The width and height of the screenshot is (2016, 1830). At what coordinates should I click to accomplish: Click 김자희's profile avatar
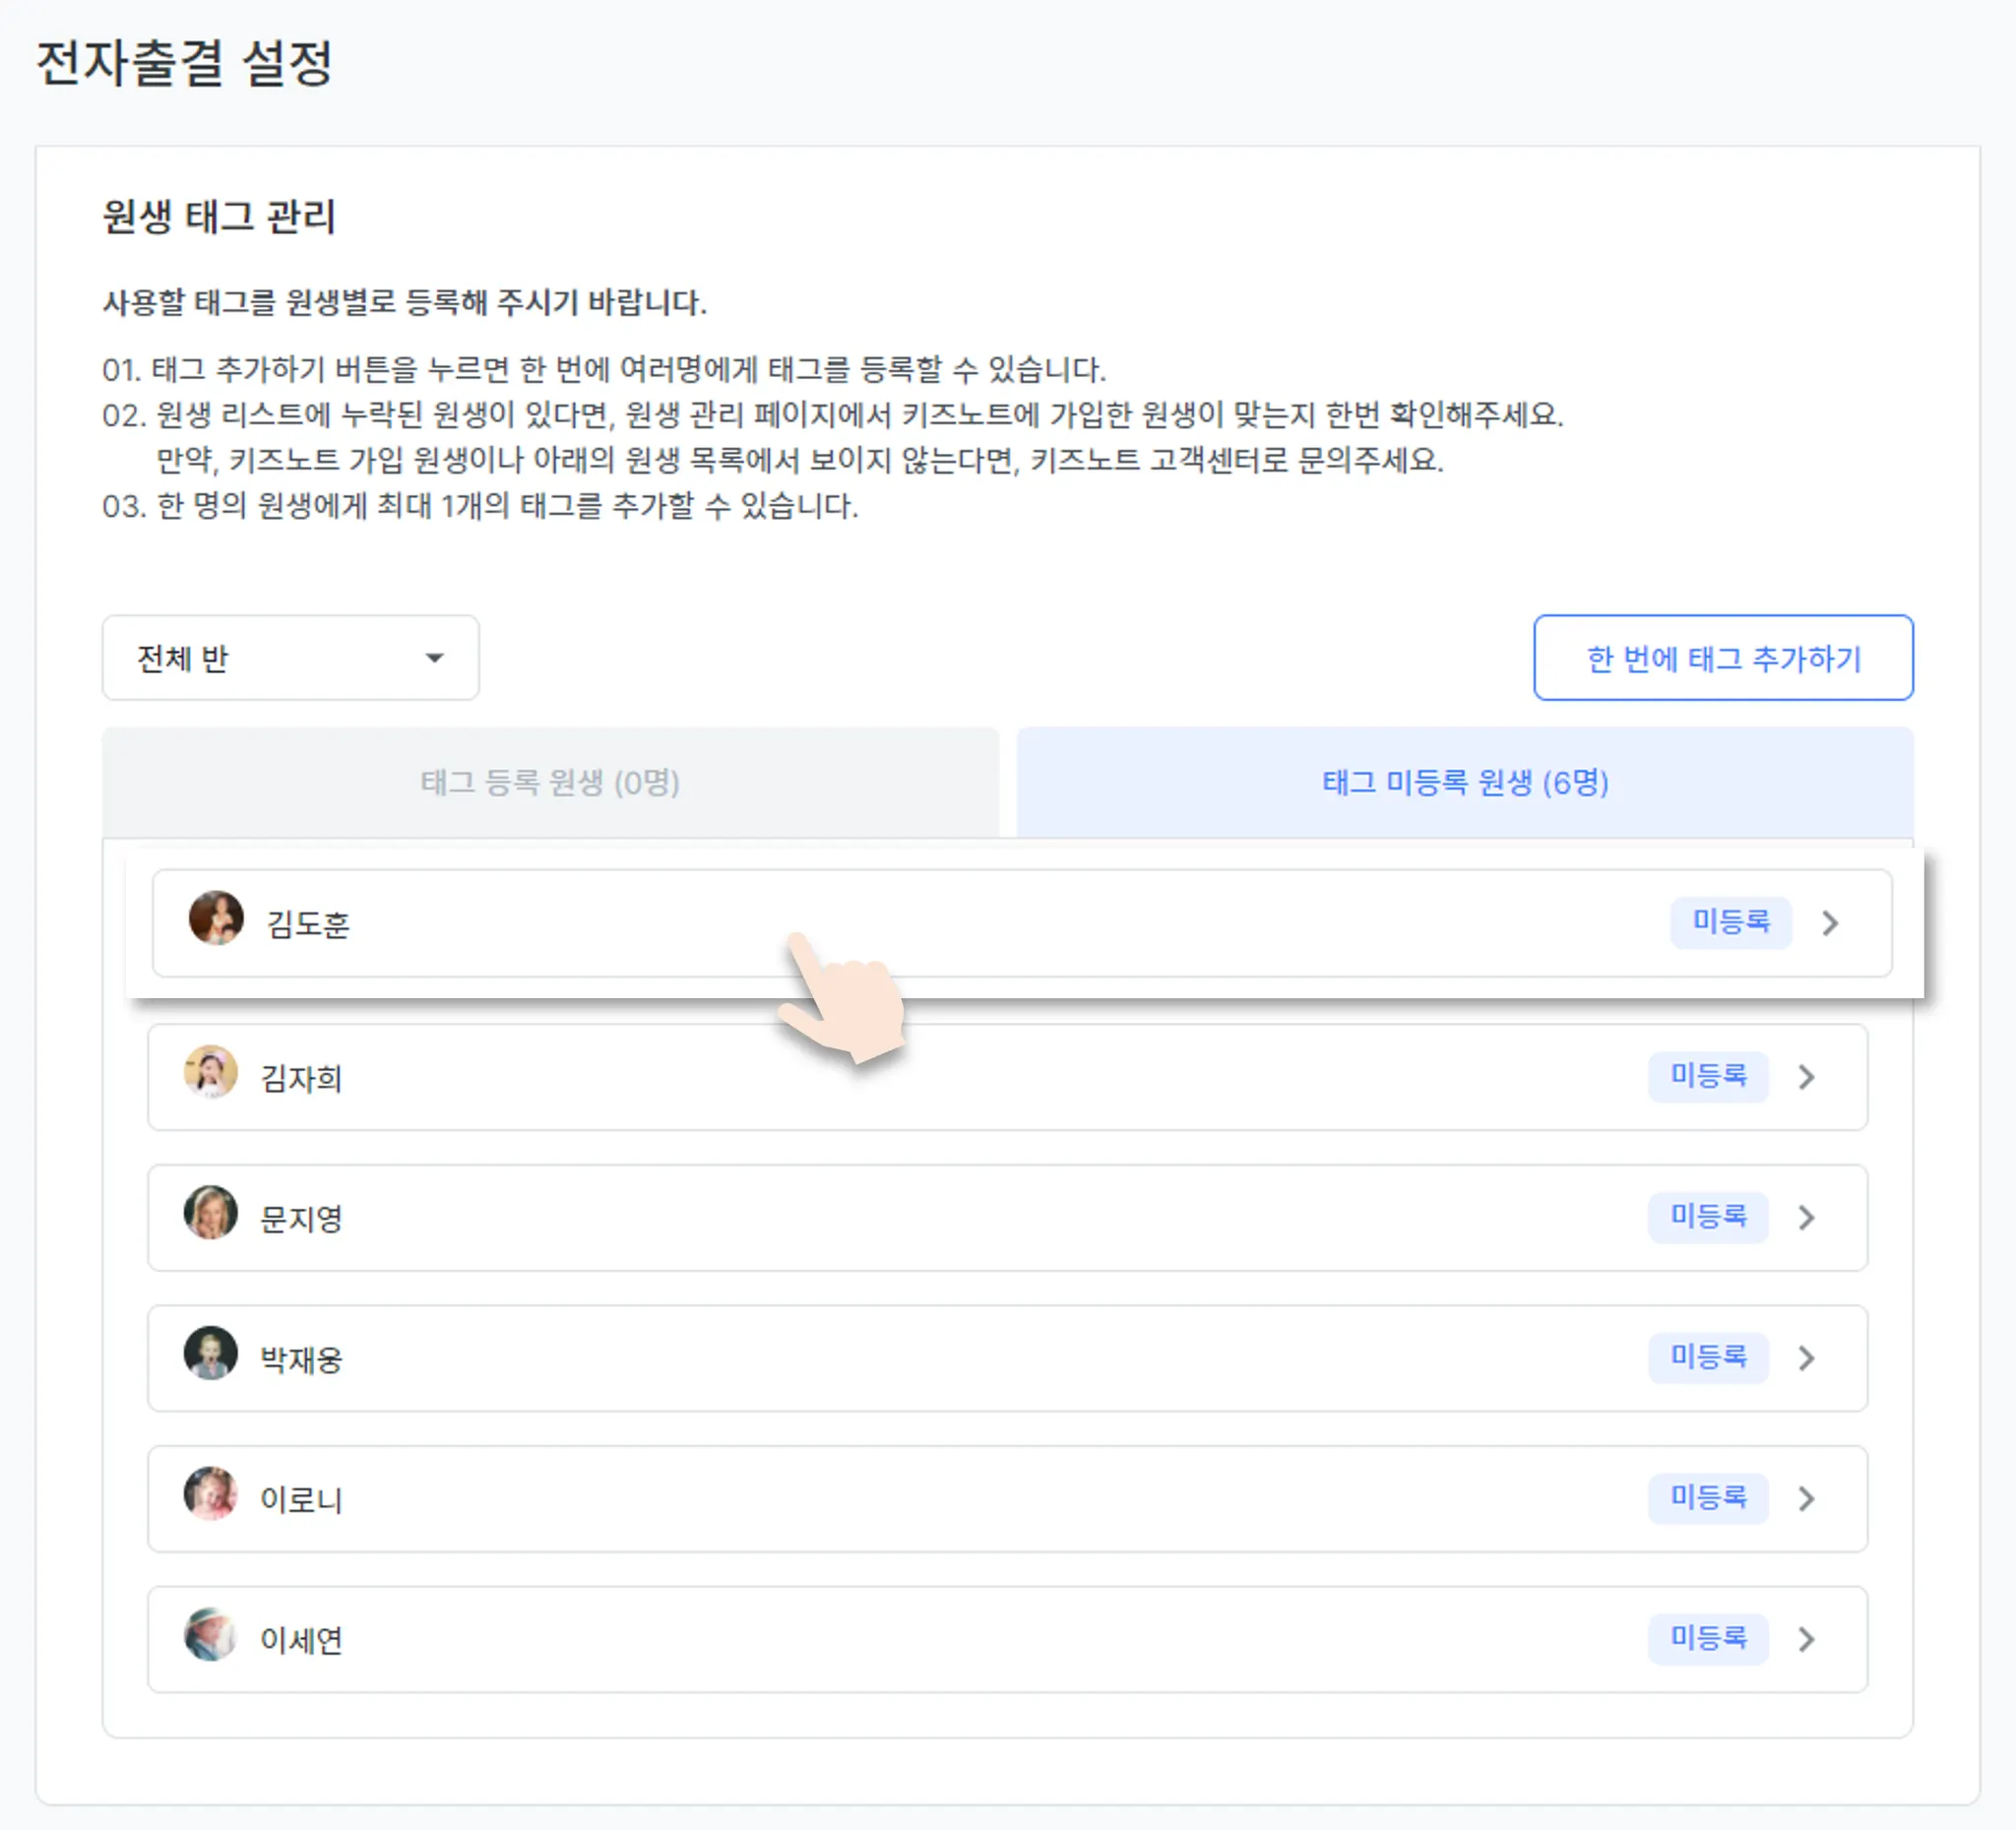210,1072
